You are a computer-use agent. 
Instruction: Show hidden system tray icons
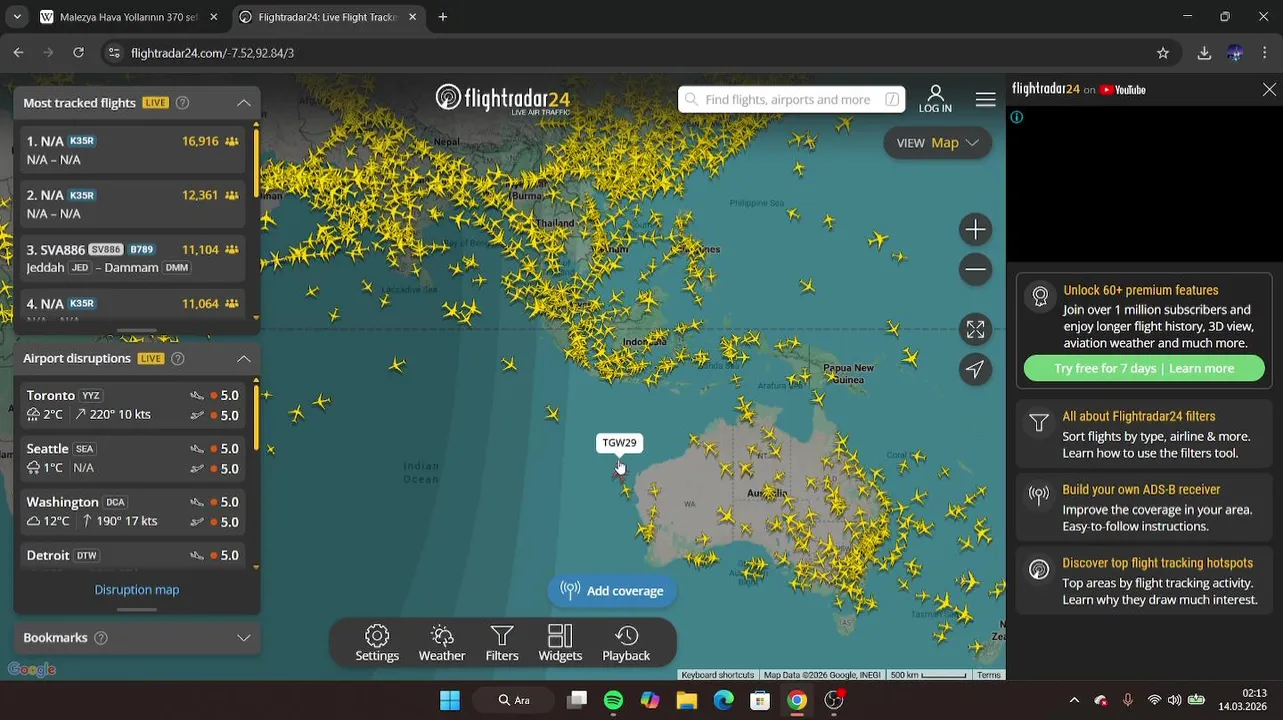[x=1074, y=700]
